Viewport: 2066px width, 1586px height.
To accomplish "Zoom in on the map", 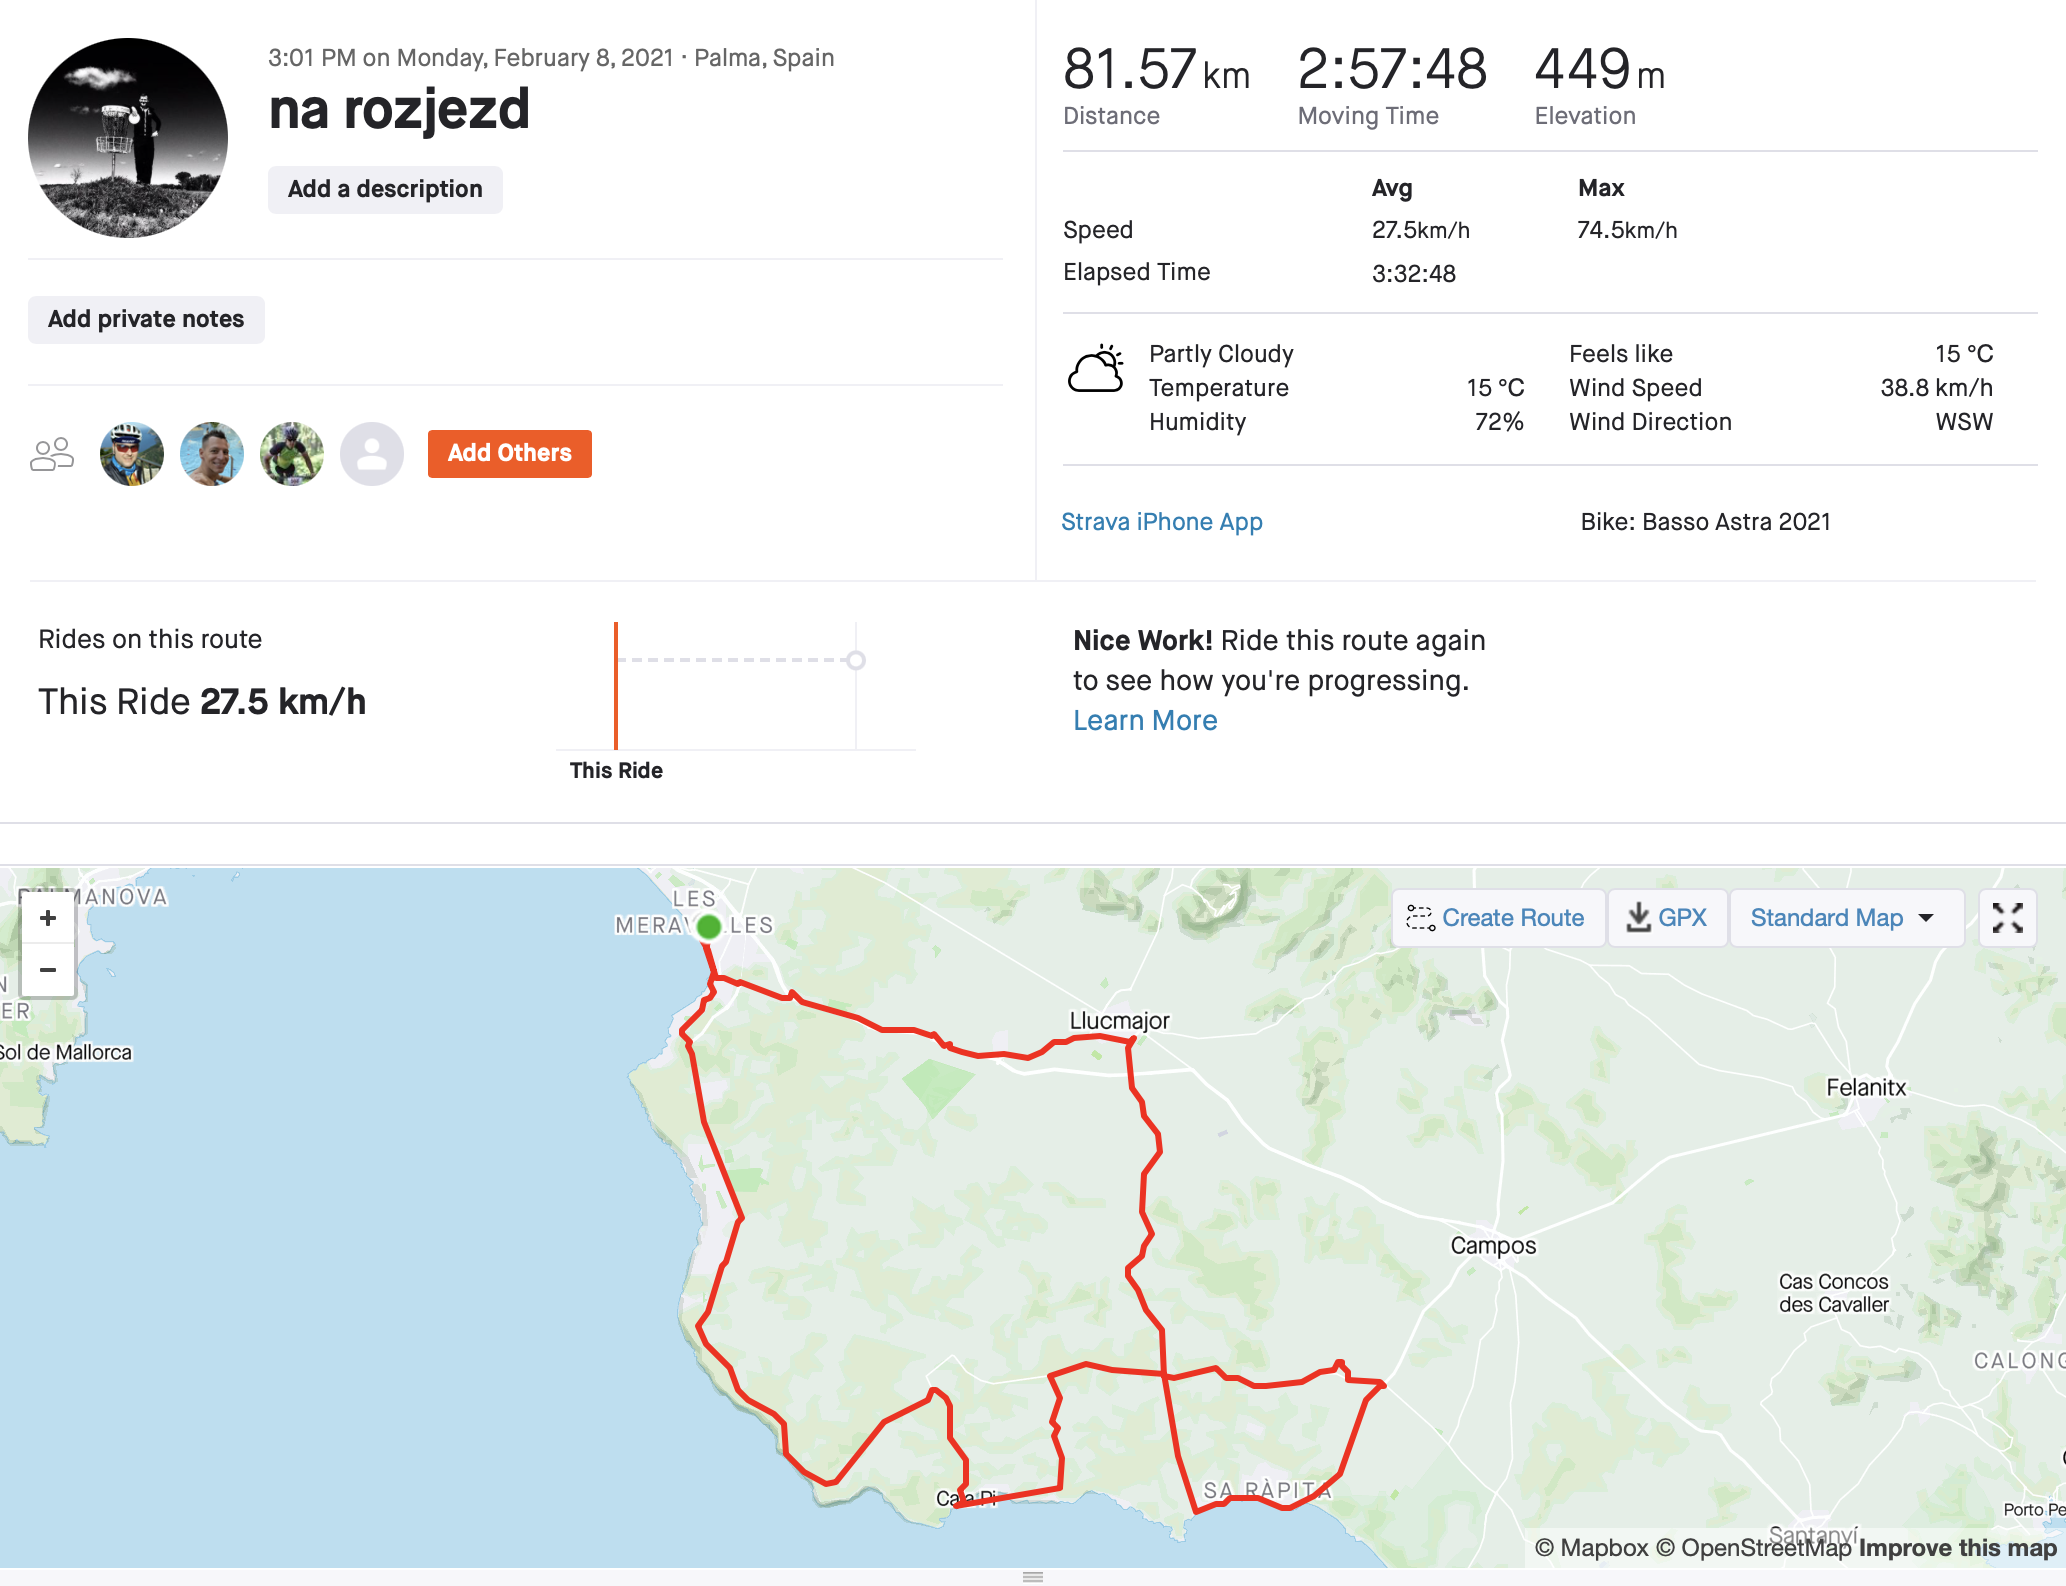I will click(47, 918).
